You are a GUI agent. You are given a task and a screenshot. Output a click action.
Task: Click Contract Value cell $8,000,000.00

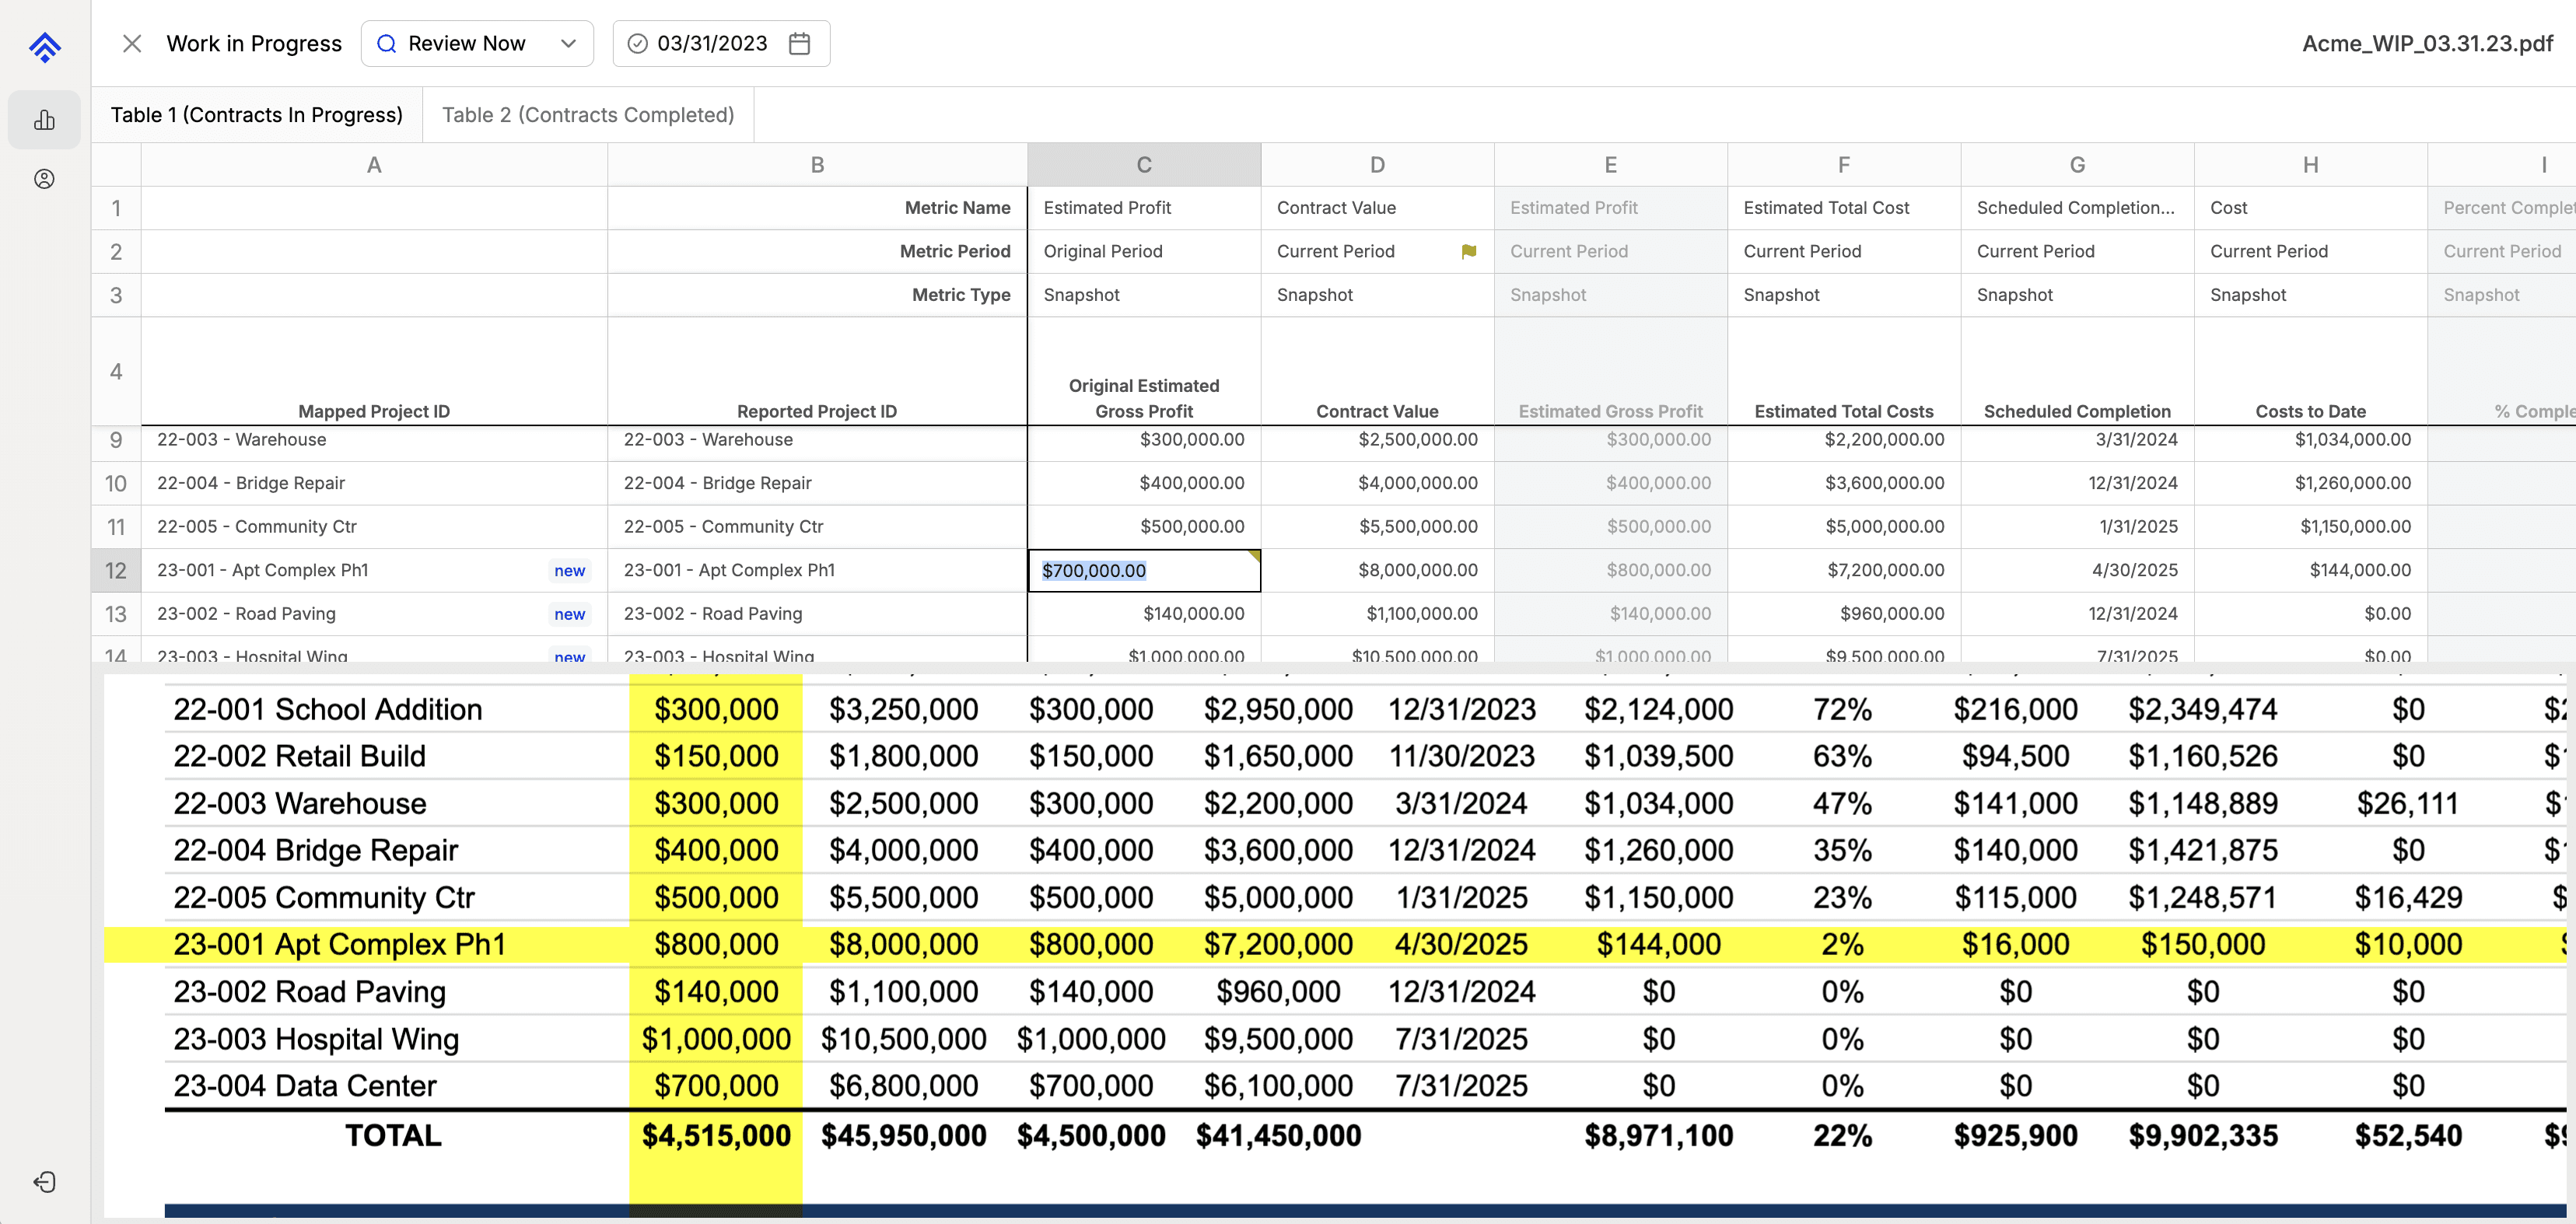coord(1377,570)
